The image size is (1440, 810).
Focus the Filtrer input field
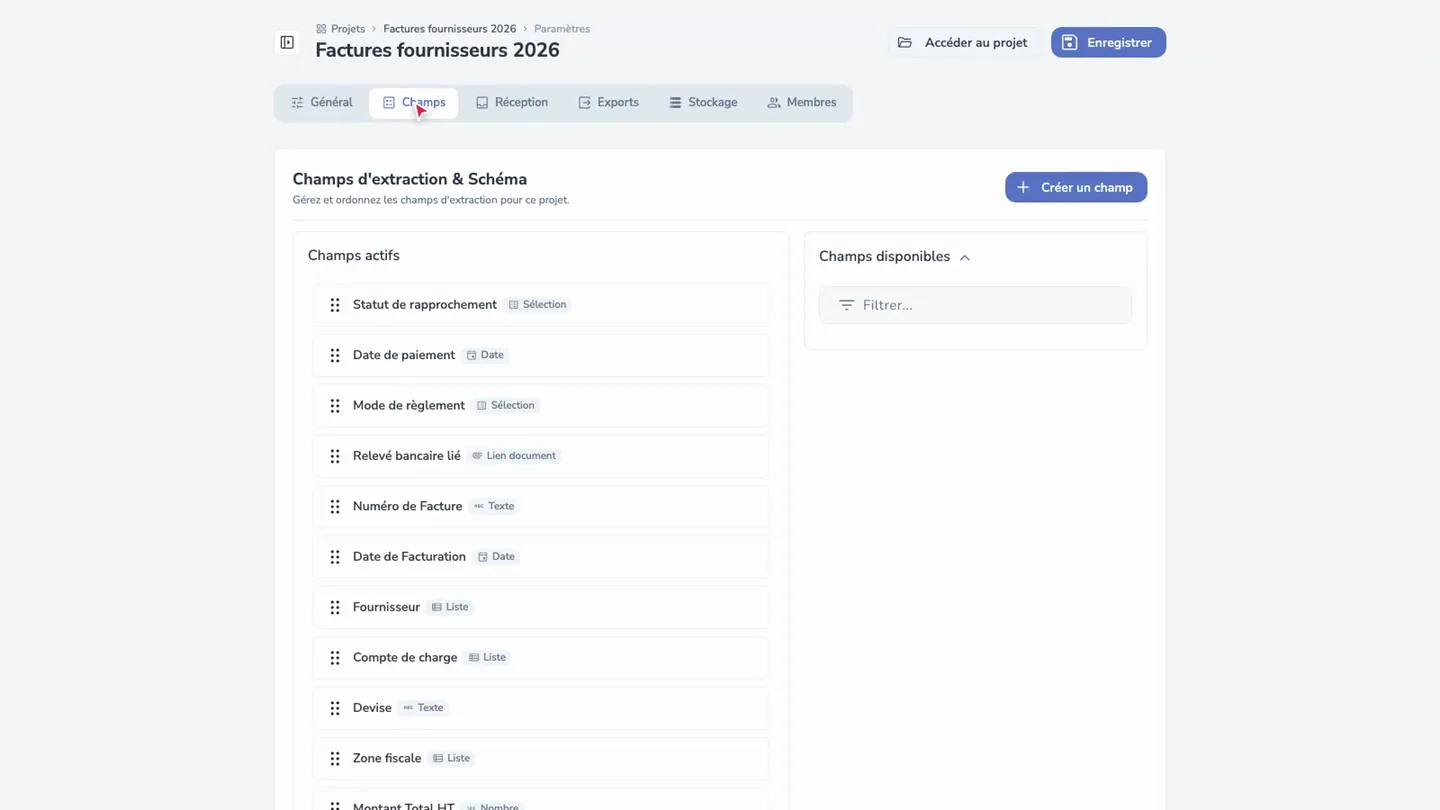click(975, 305)
